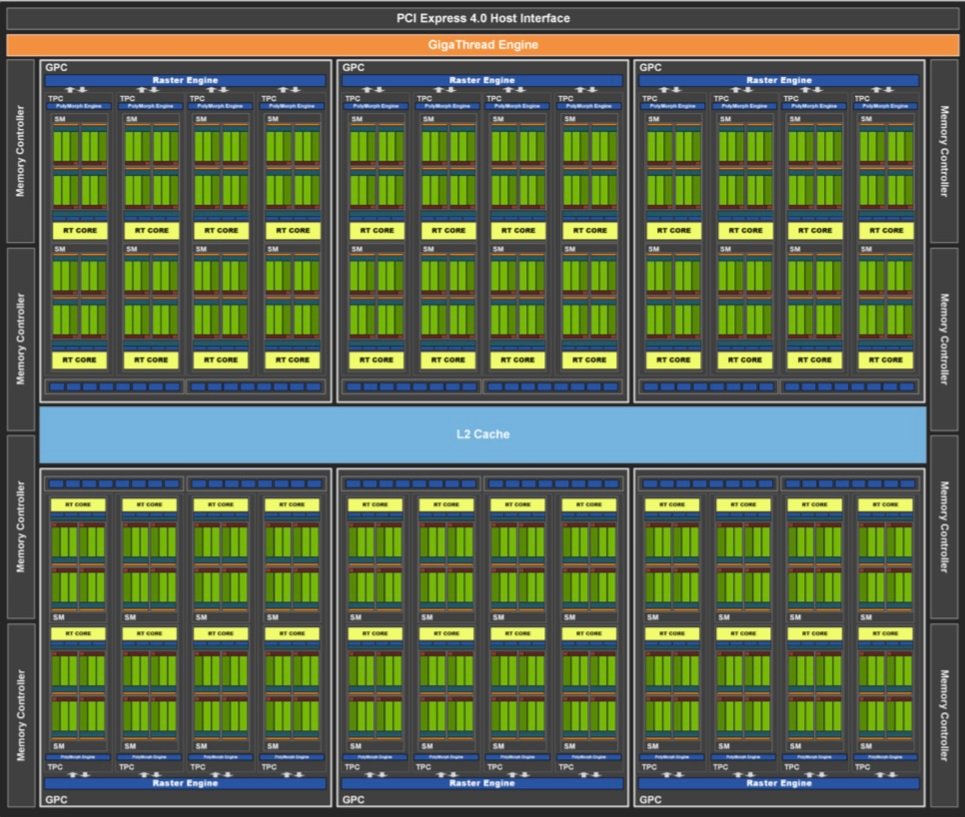Click the L2 Cache block
This screenshot has height=817, width=965.
(482, 434)
